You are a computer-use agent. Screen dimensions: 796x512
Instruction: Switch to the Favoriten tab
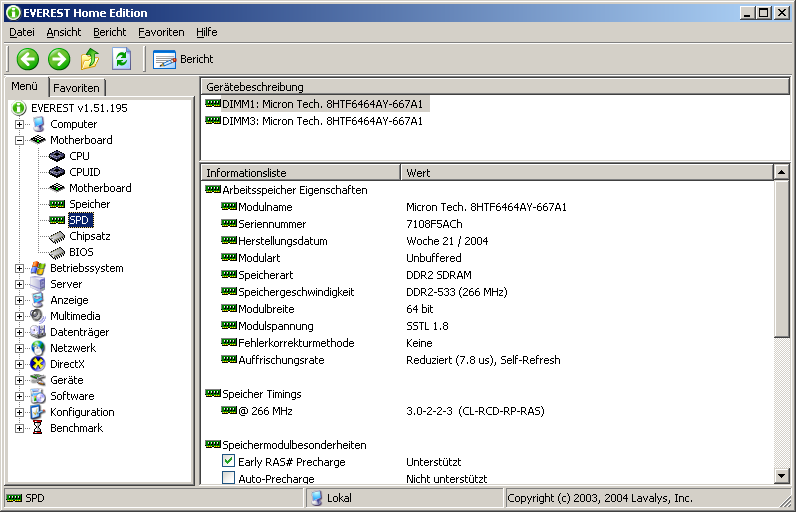point(77,88)
